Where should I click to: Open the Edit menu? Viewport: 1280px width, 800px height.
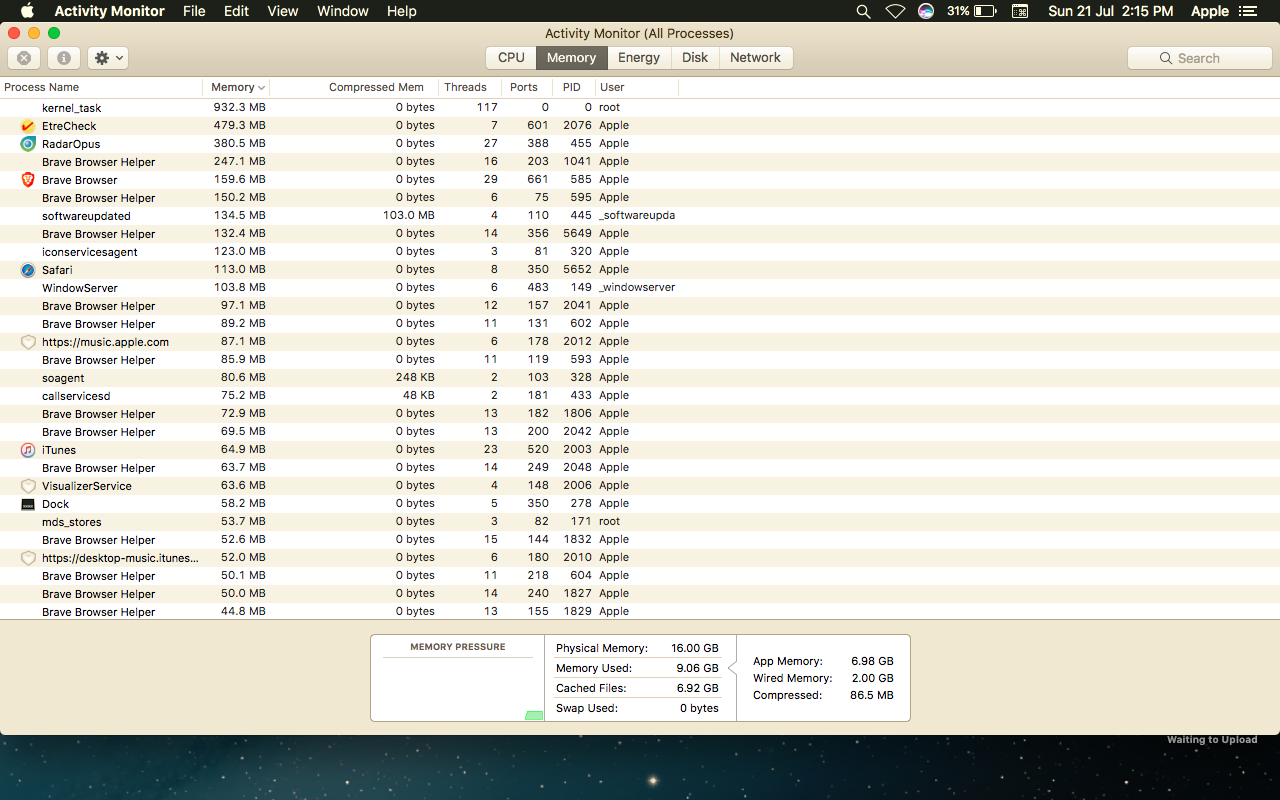point(236,11)
